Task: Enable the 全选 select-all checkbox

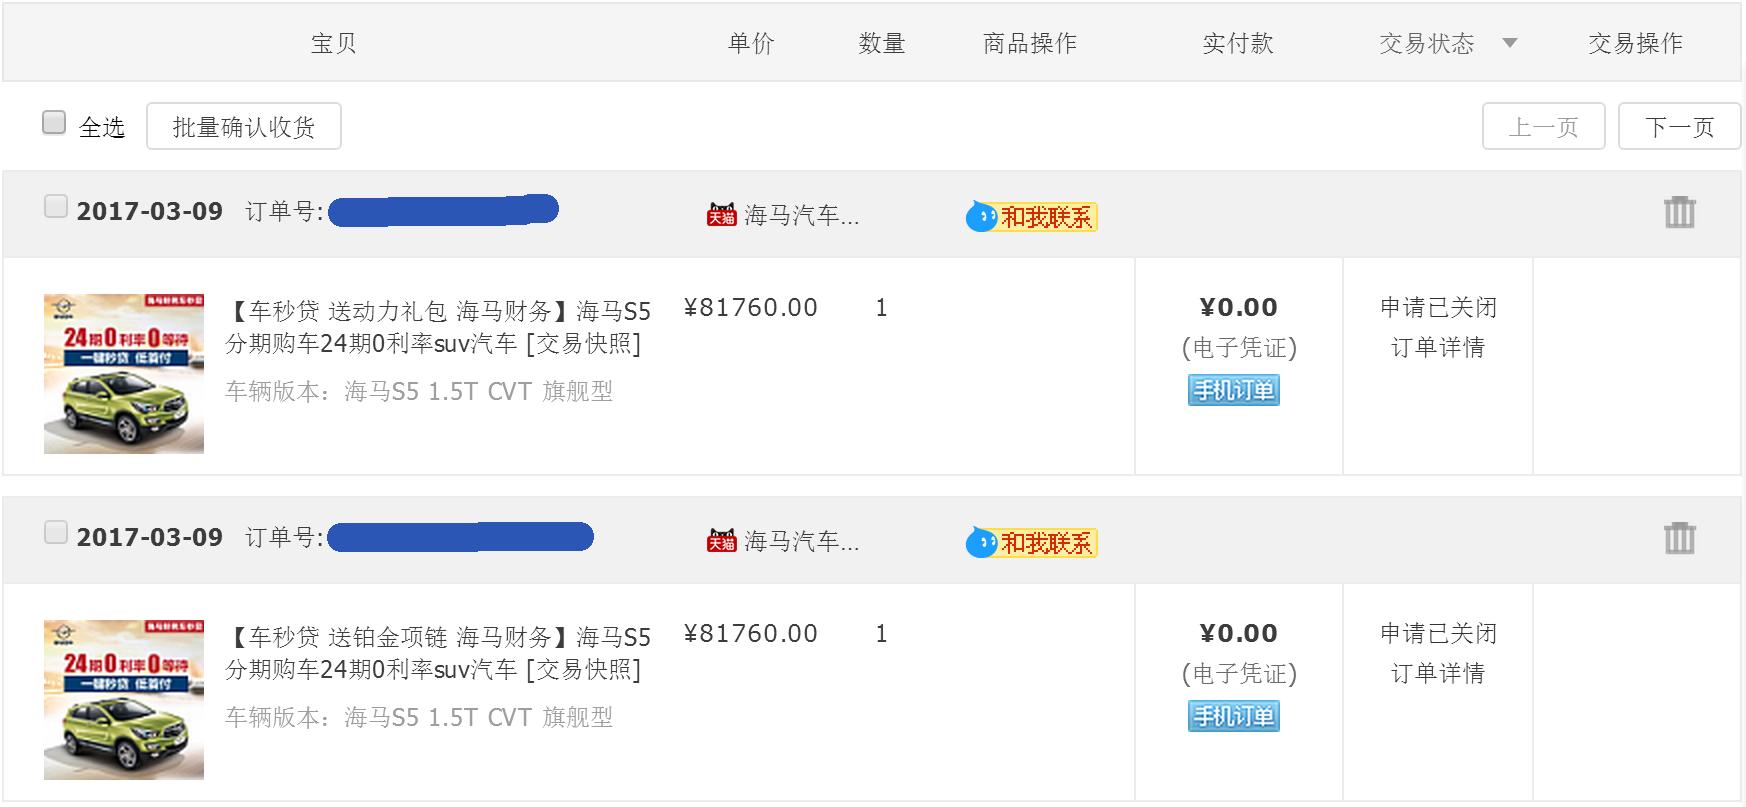Action: coord(54,120)
